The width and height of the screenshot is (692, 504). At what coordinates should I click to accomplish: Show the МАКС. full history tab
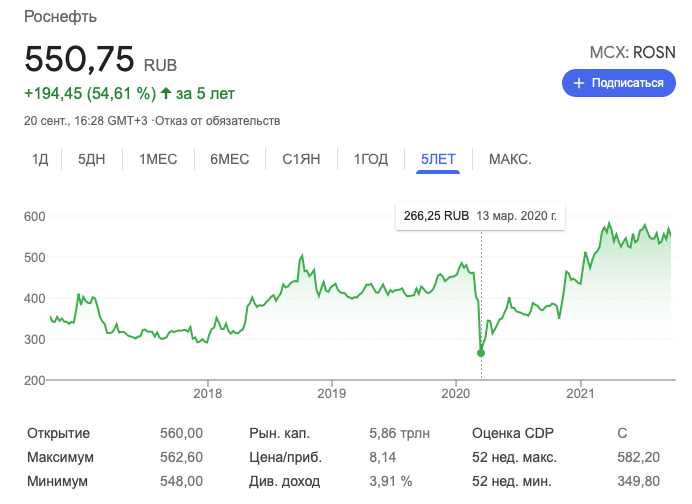(510, 159)
